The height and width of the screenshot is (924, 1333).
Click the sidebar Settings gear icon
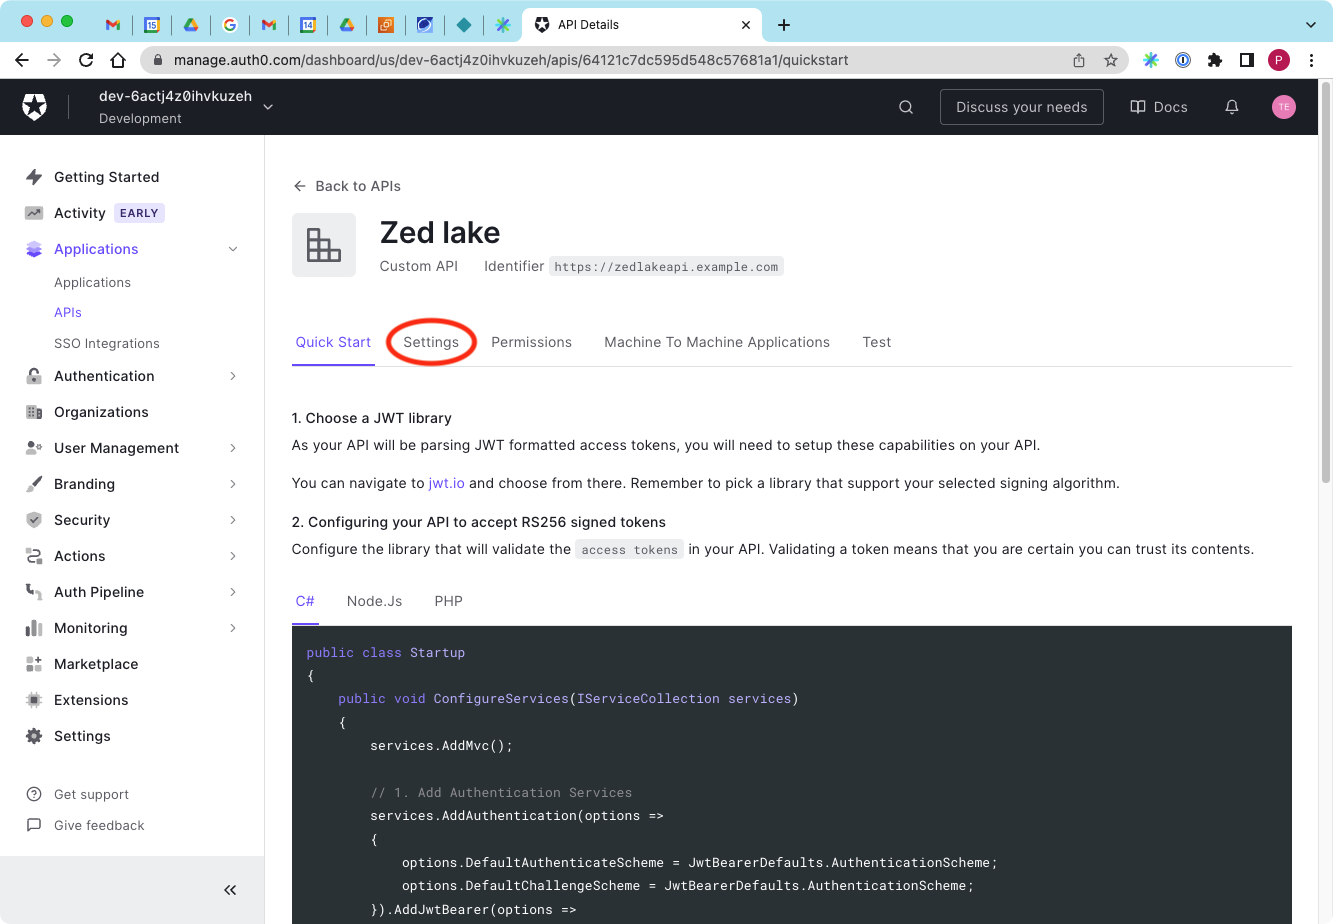[x=34, y=736]
